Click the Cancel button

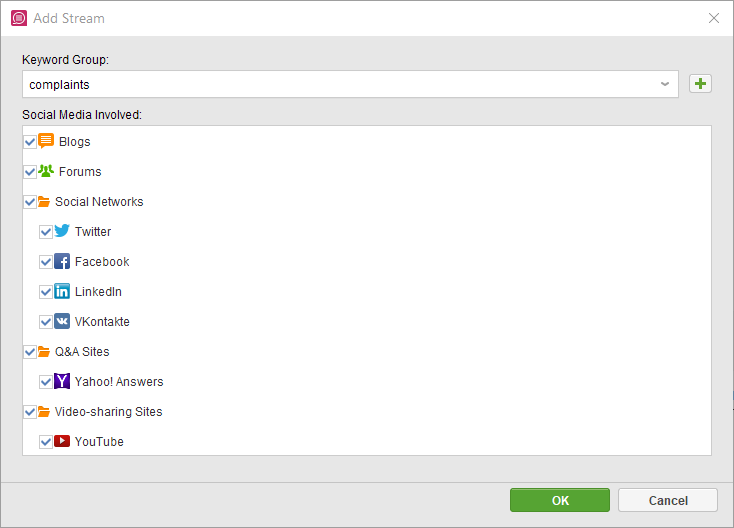(668, 500)
